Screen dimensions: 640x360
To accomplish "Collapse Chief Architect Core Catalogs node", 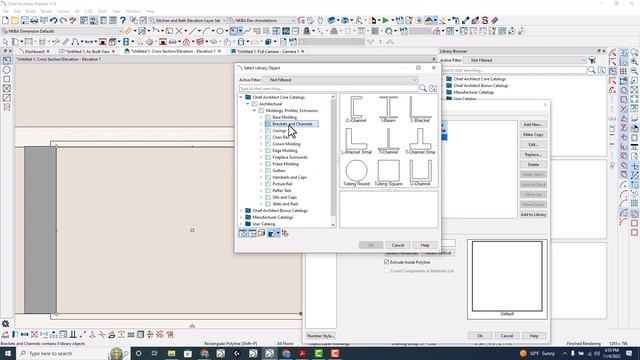I will pyautogui.click(x=241, y=97).
